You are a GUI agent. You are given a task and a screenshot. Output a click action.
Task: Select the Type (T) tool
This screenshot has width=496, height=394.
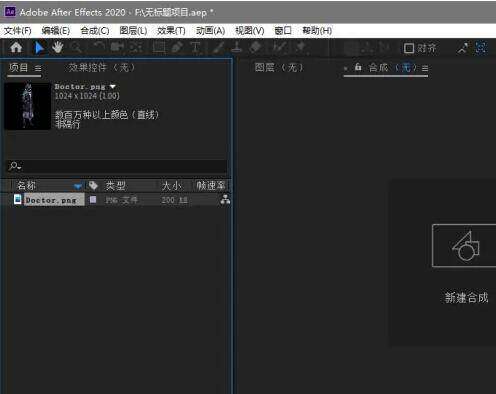click(x=196, y=47)
